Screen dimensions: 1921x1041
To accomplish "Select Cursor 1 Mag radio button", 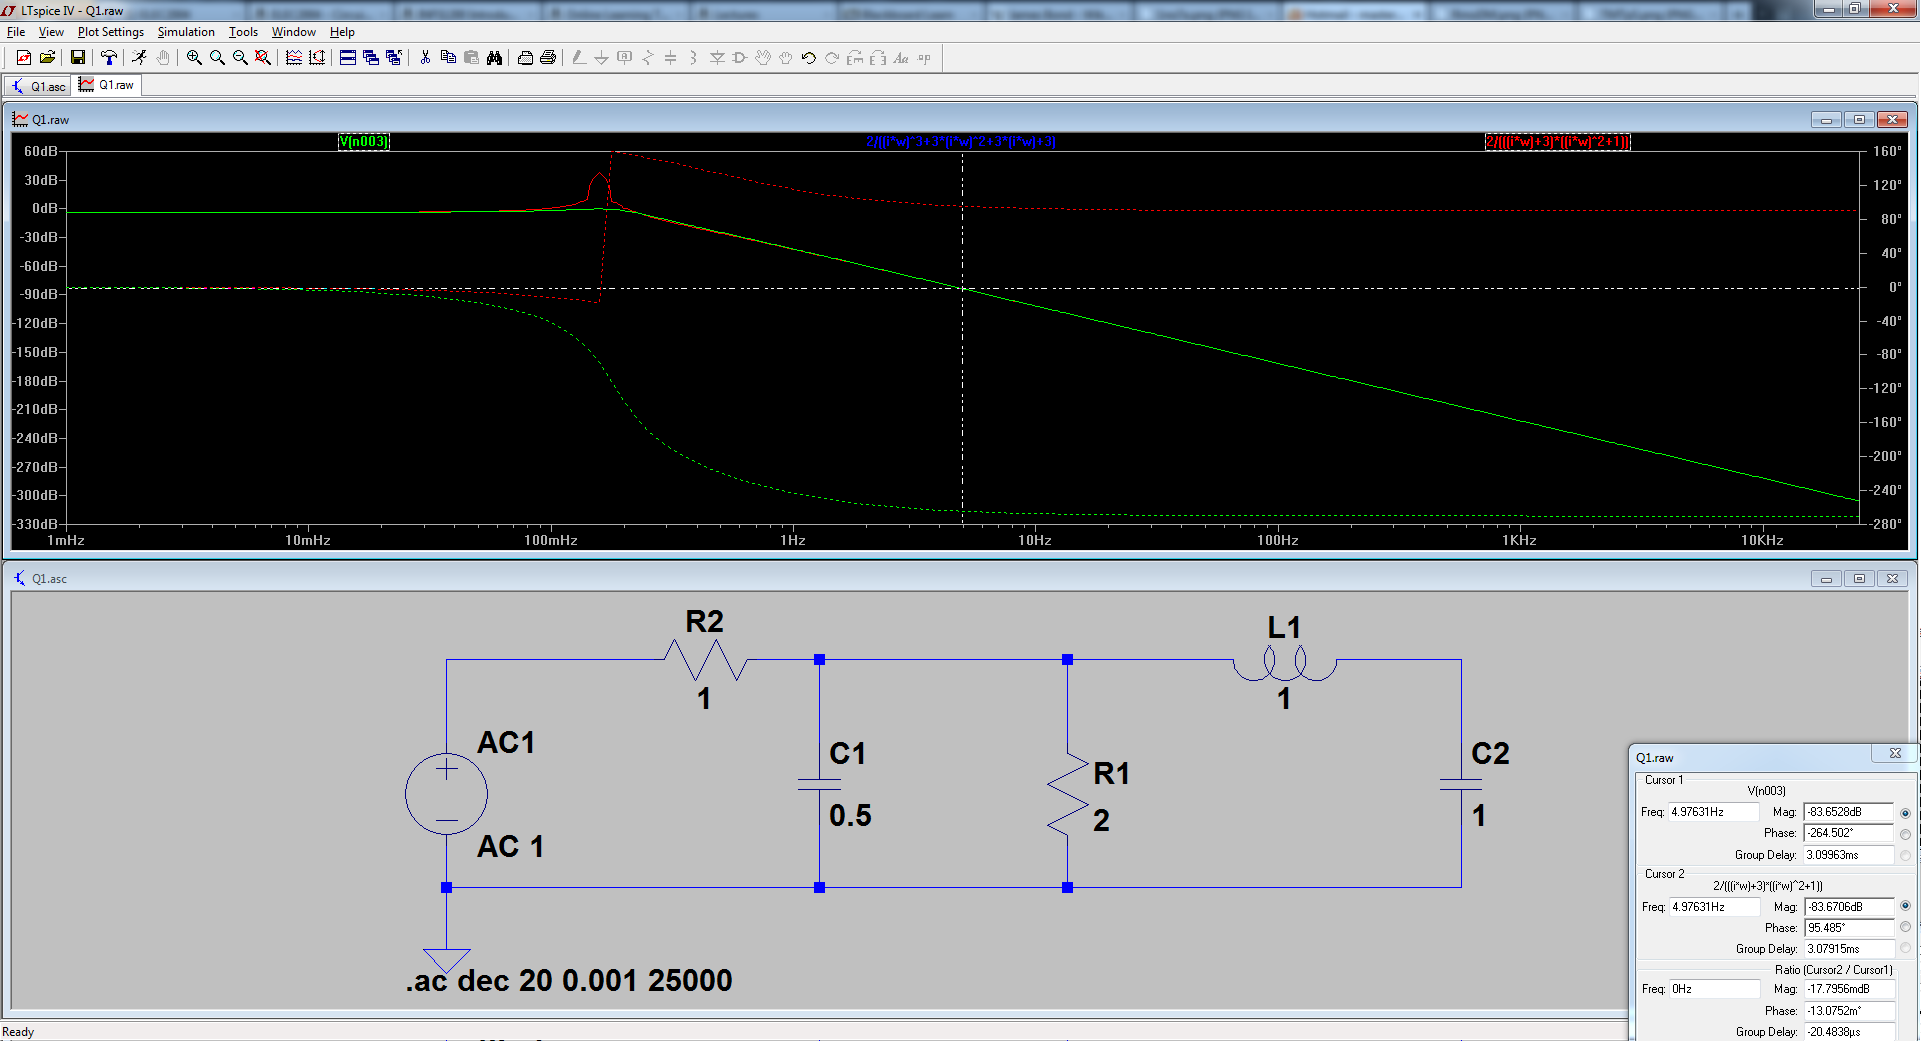I will [x=1905, y=813].
